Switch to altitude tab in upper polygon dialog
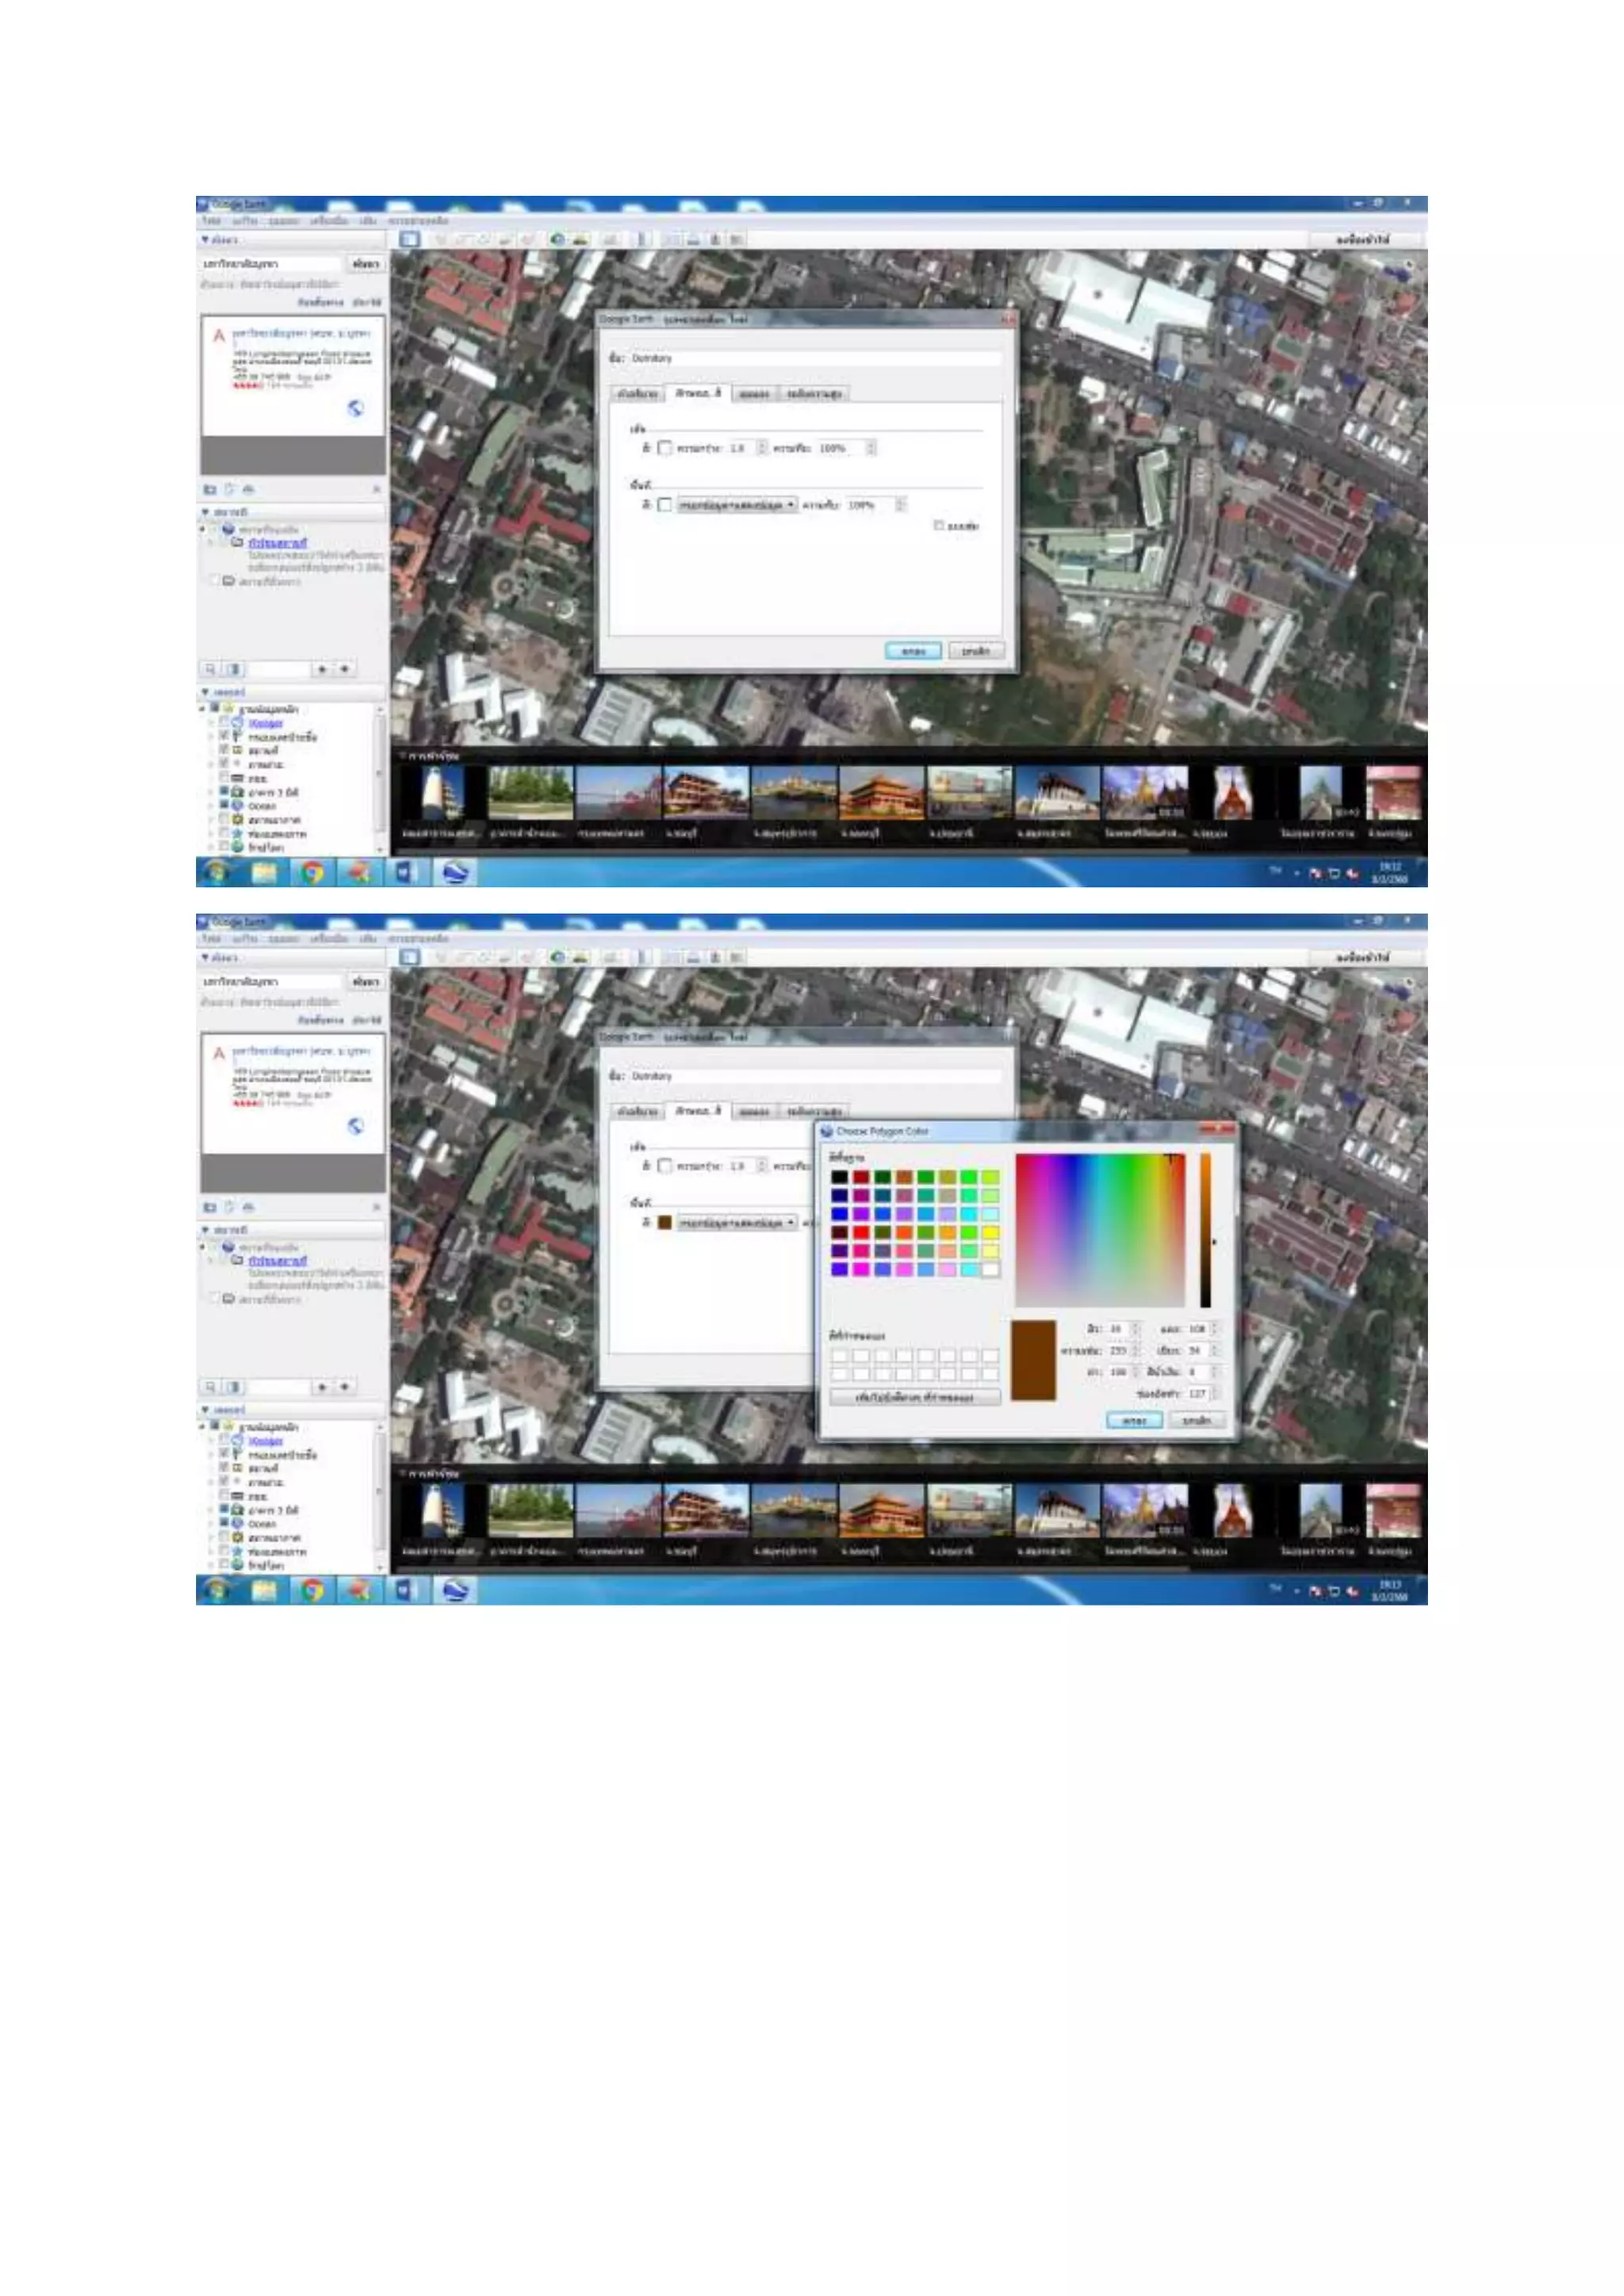Image resolution: width=1624 pixels, height=2296 pixels. [814, 394]
